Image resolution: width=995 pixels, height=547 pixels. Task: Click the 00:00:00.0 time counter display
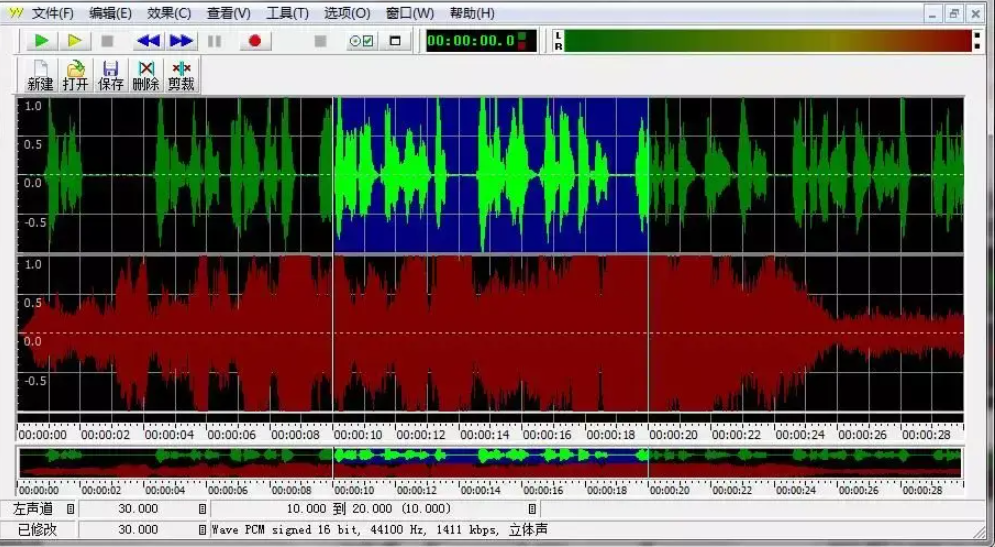click(471, 41)
